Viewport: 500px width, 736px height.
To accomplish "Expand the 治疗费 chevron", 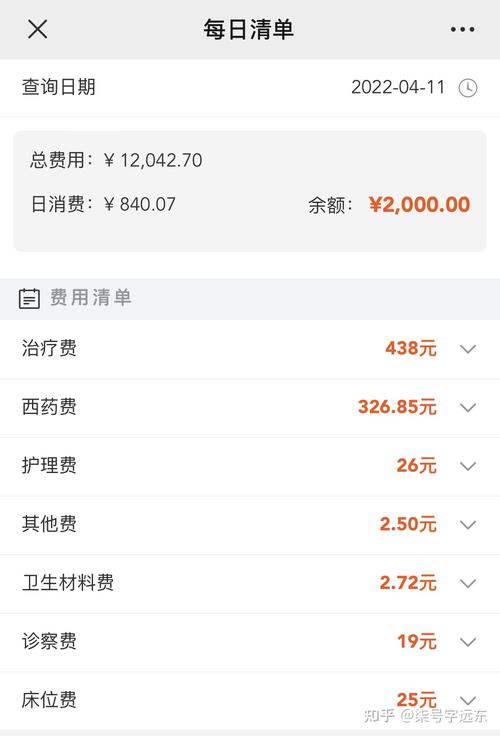I will [x=468, y=349].
